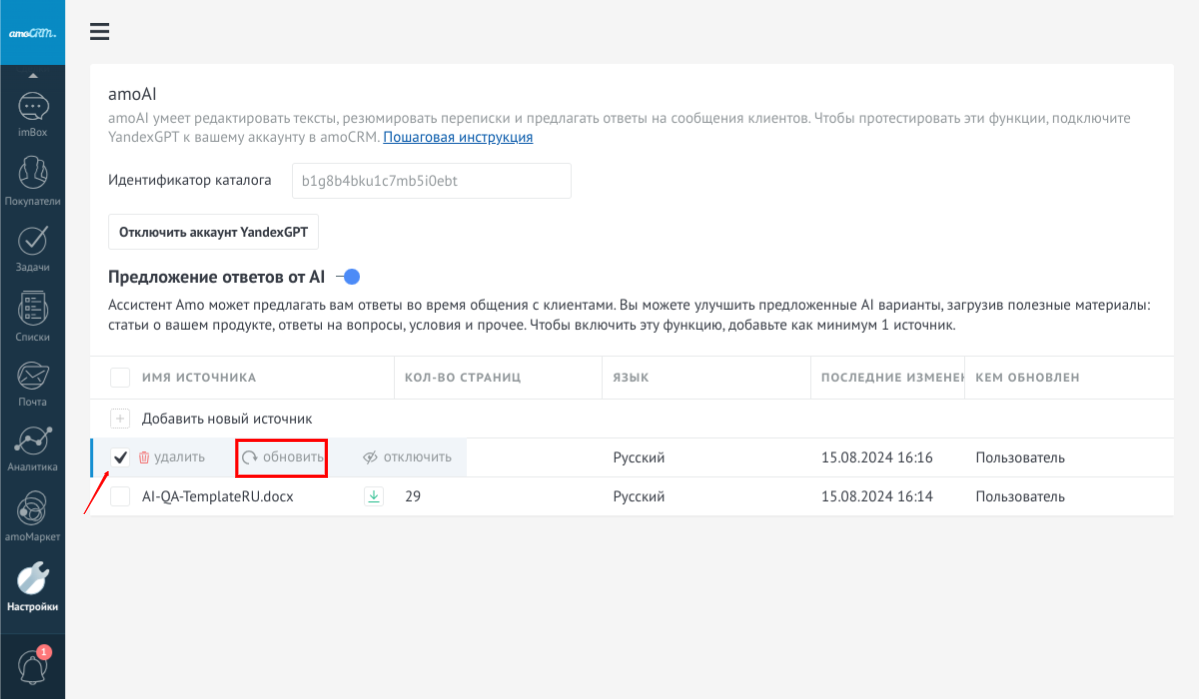Viewport: 1199px width, 699px height.
Task: Open Настройки in the sidebar menu
Action: coord(33,587)
